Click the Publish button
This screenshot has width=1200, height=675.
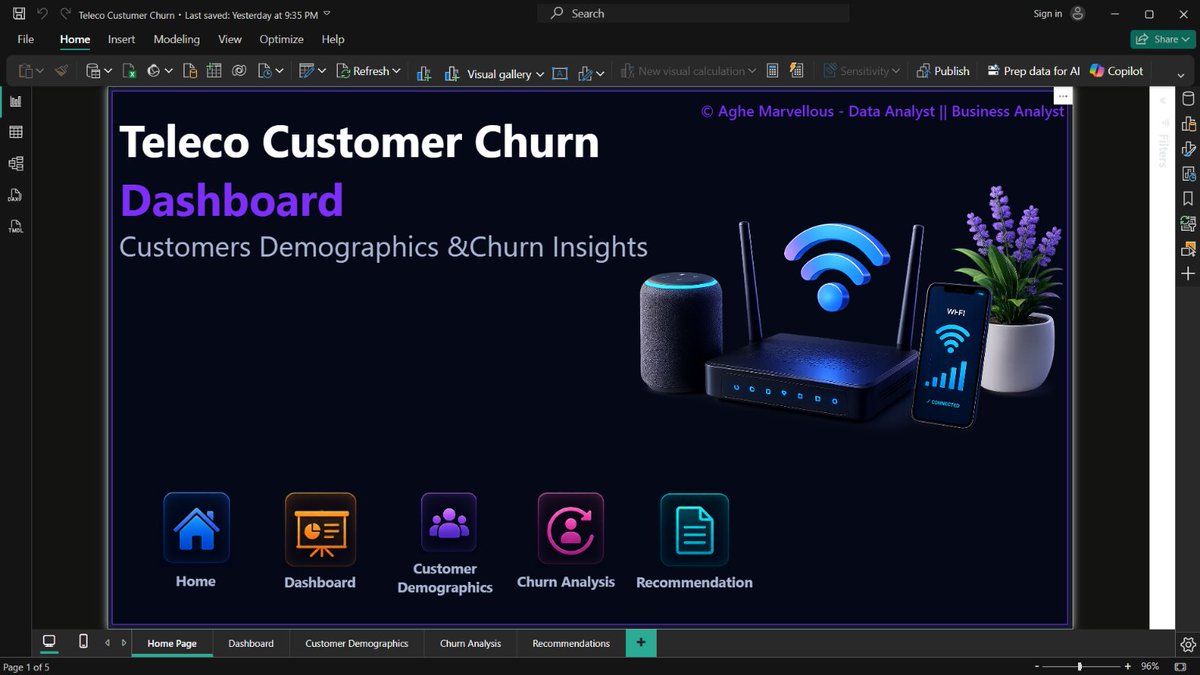point(942,71)
